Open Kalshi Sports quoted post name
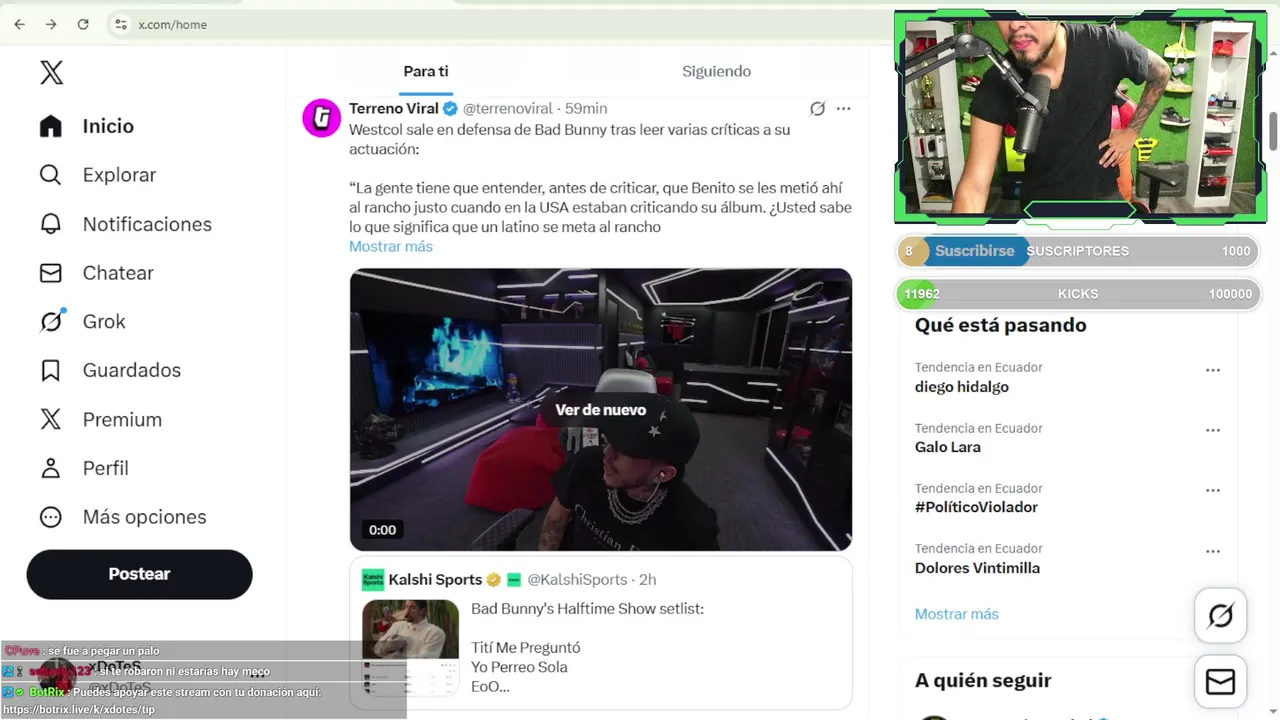The width and height of the screenshot is (1280, 720). click(x=435, y=579)
